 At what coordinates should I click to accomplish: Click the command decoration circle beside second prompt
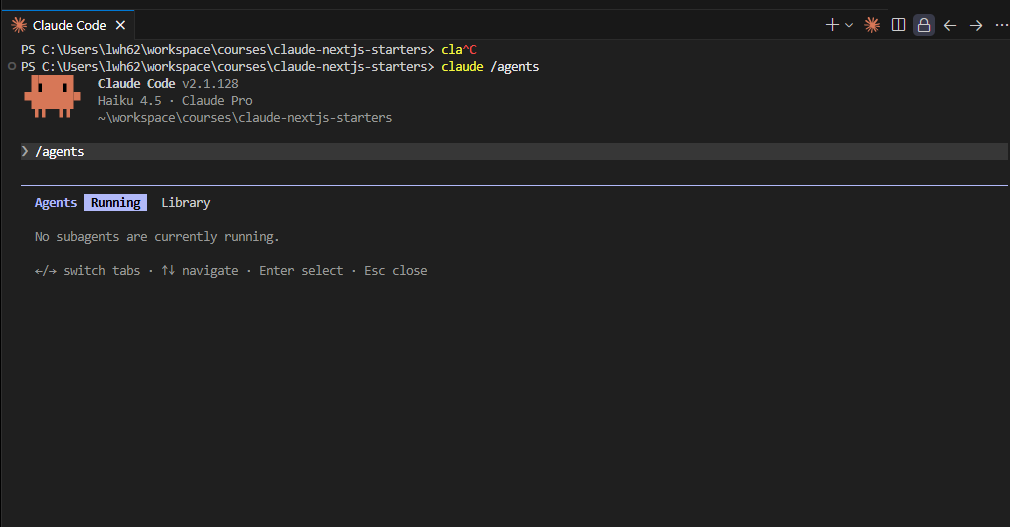pyautogui.click(x=12, y=66)
